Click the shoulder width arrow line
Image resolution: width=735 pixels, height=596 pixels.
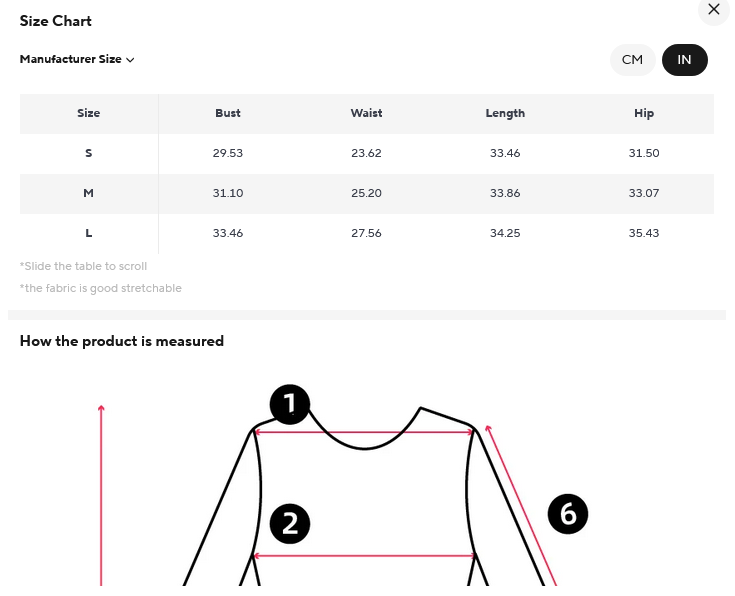click(364, 432)
